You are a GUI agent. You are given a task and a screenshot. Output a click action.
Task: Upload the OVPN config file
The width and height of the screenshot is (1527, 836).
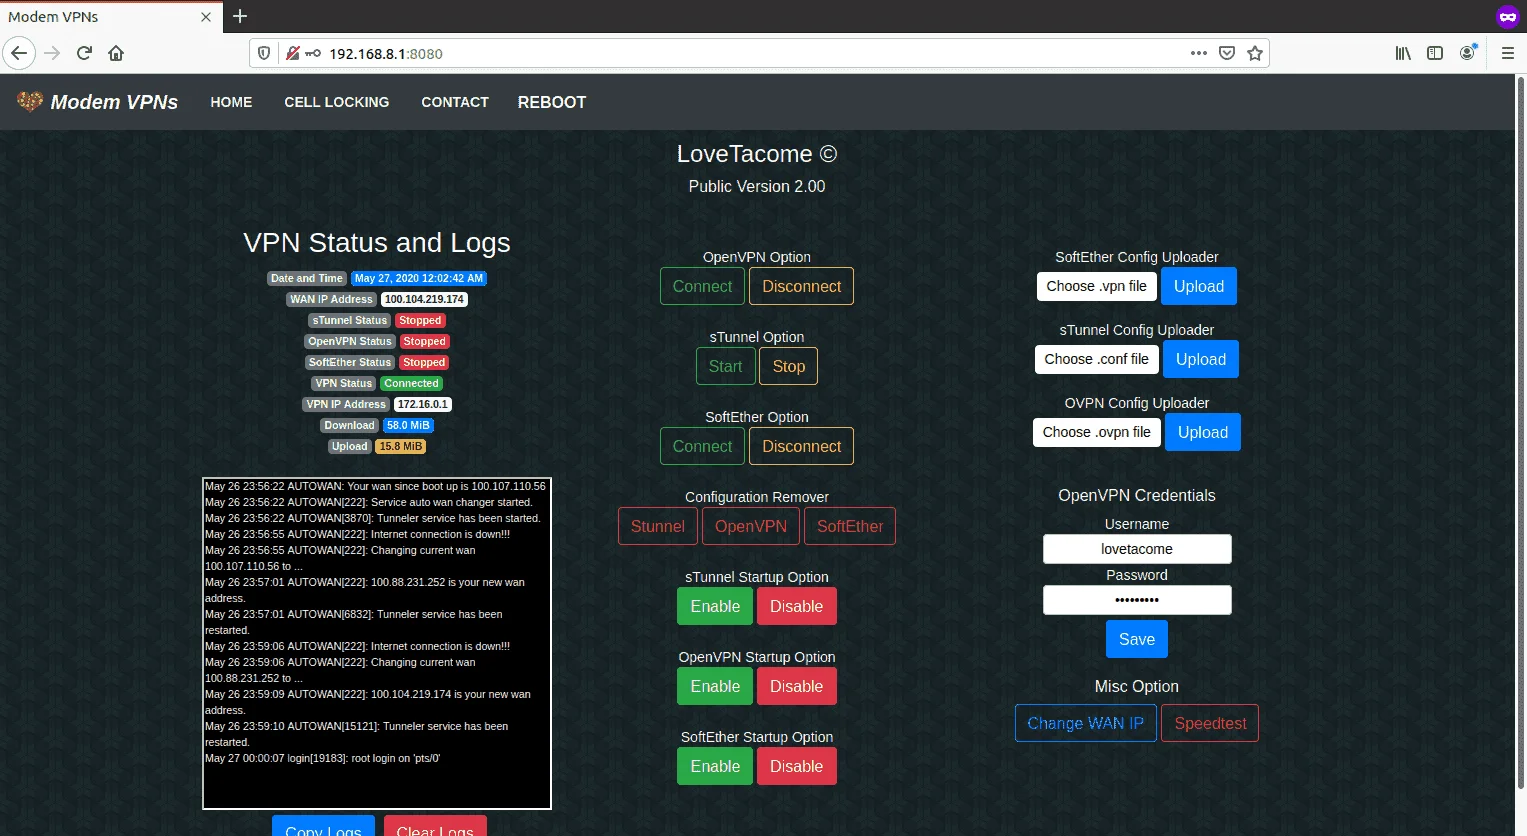[x=1203, y=432]
